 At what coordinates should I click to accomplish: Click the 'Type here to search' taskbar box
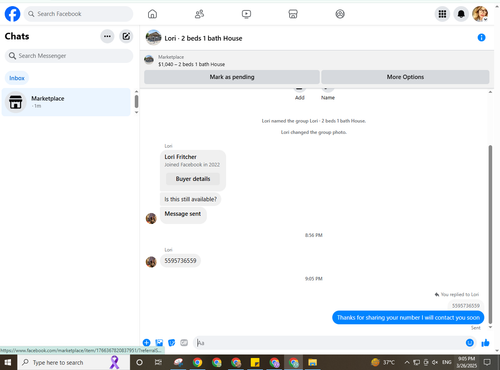pyautogui.click(x=73, y=362)
